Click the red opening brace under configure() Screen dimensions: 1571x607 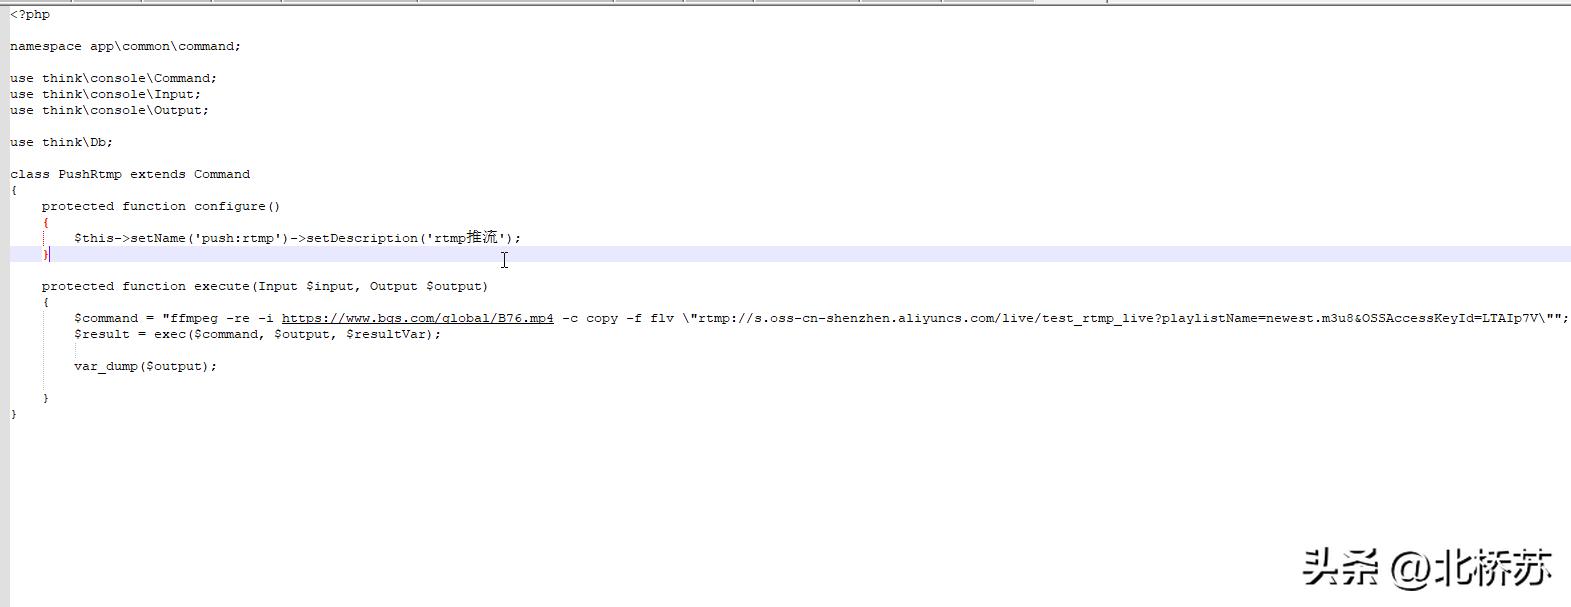pyautogui.click(x=46, y=222)
